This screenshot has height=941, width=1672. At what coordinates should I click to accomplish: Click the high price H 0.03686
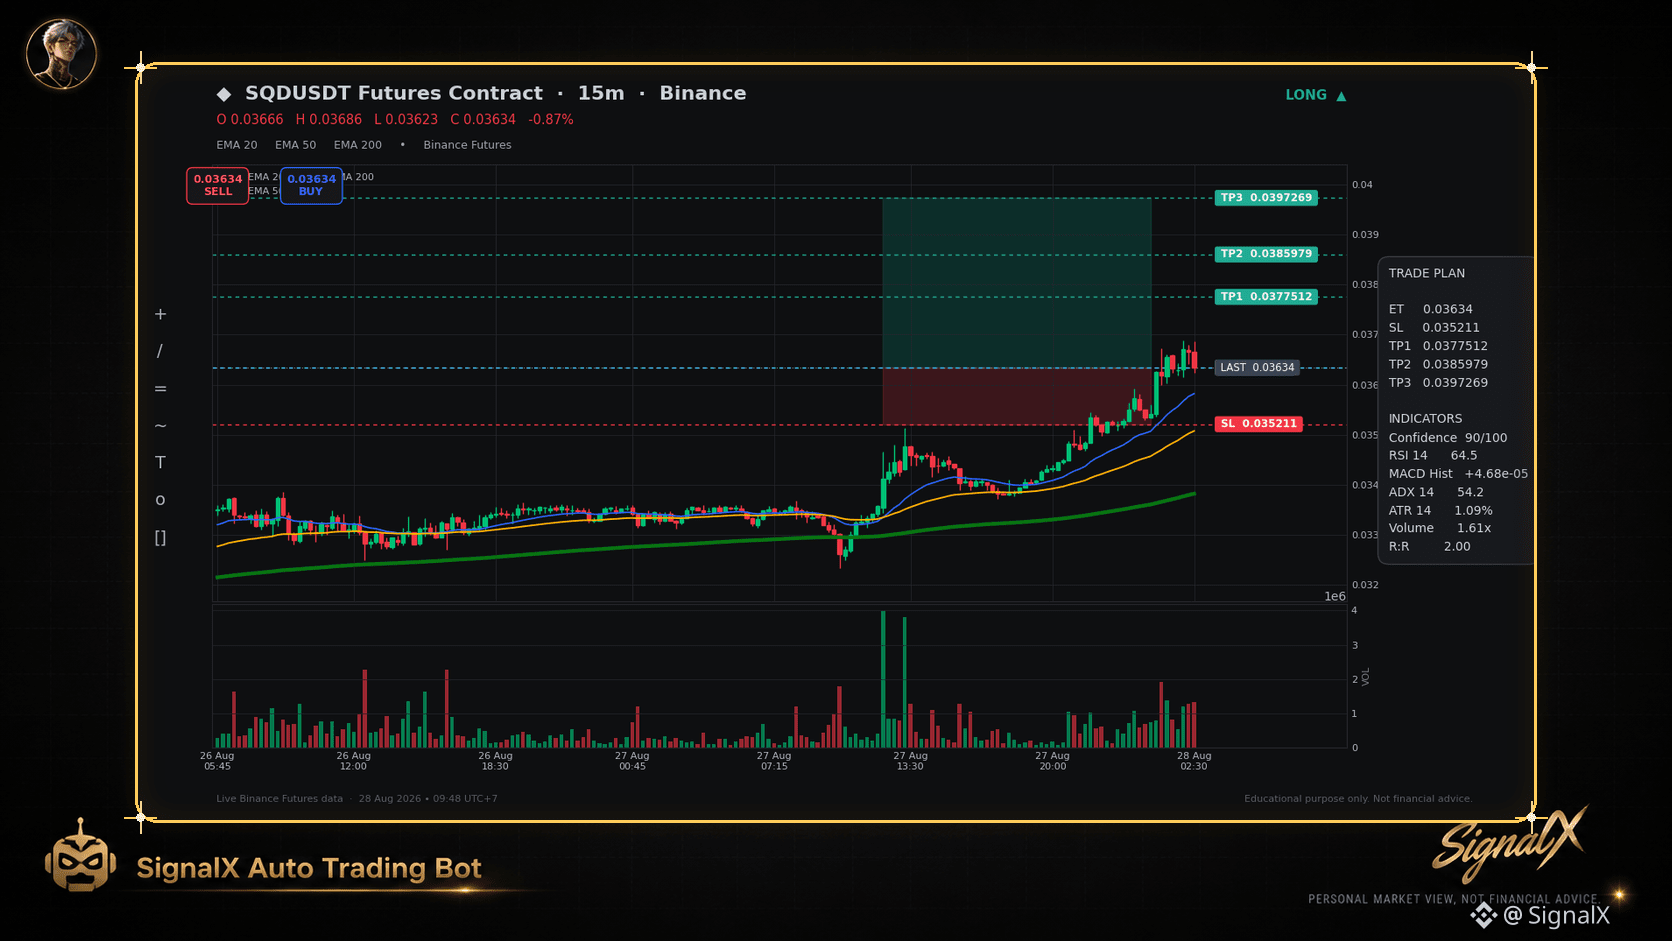(329, 120)
